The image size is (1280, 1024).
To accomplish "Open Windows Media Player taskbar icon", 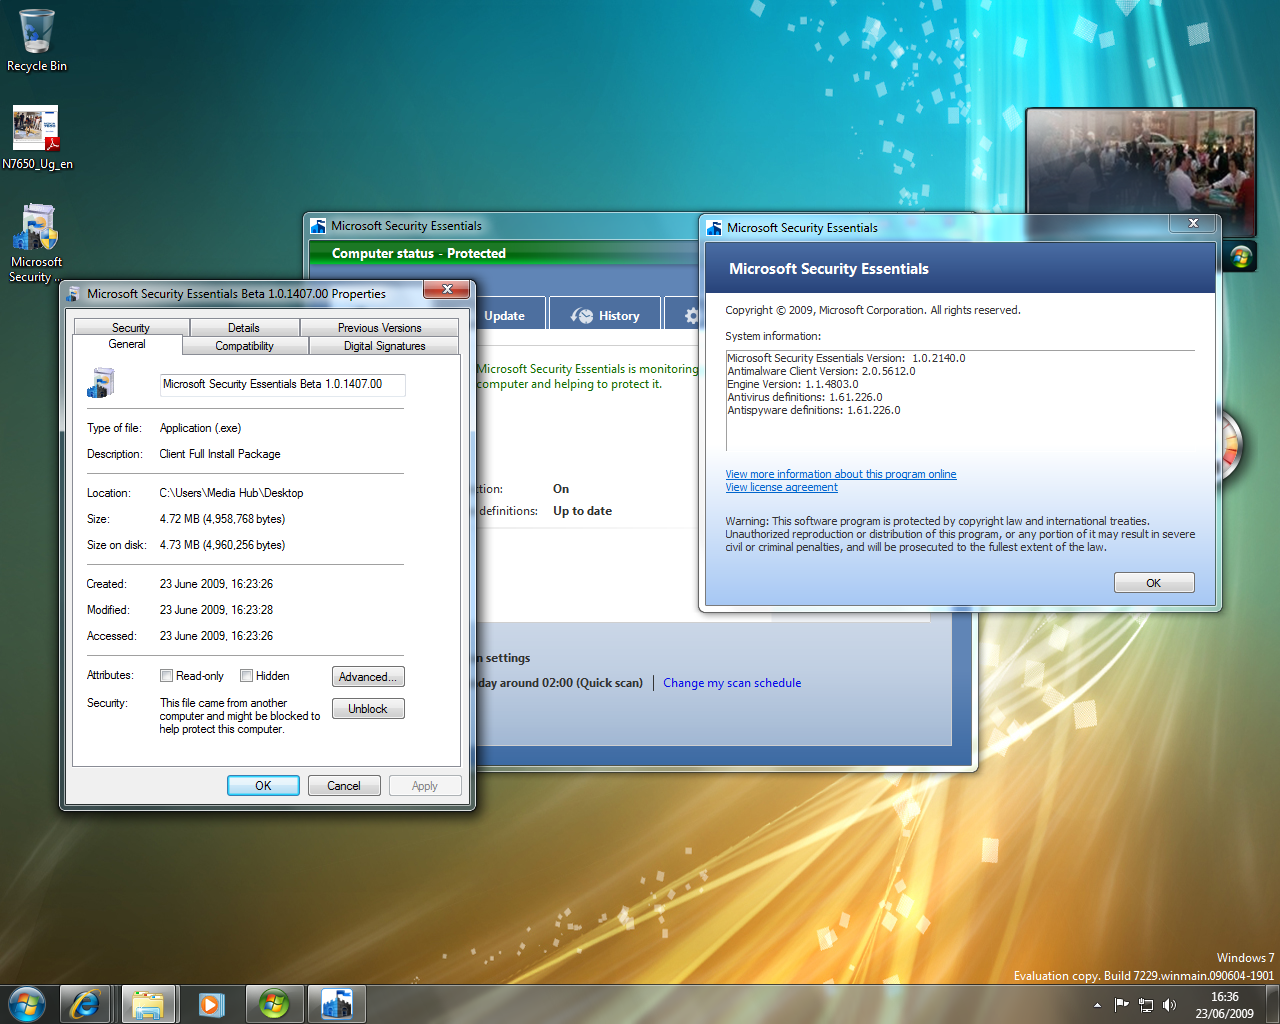I will point(211,1004).
